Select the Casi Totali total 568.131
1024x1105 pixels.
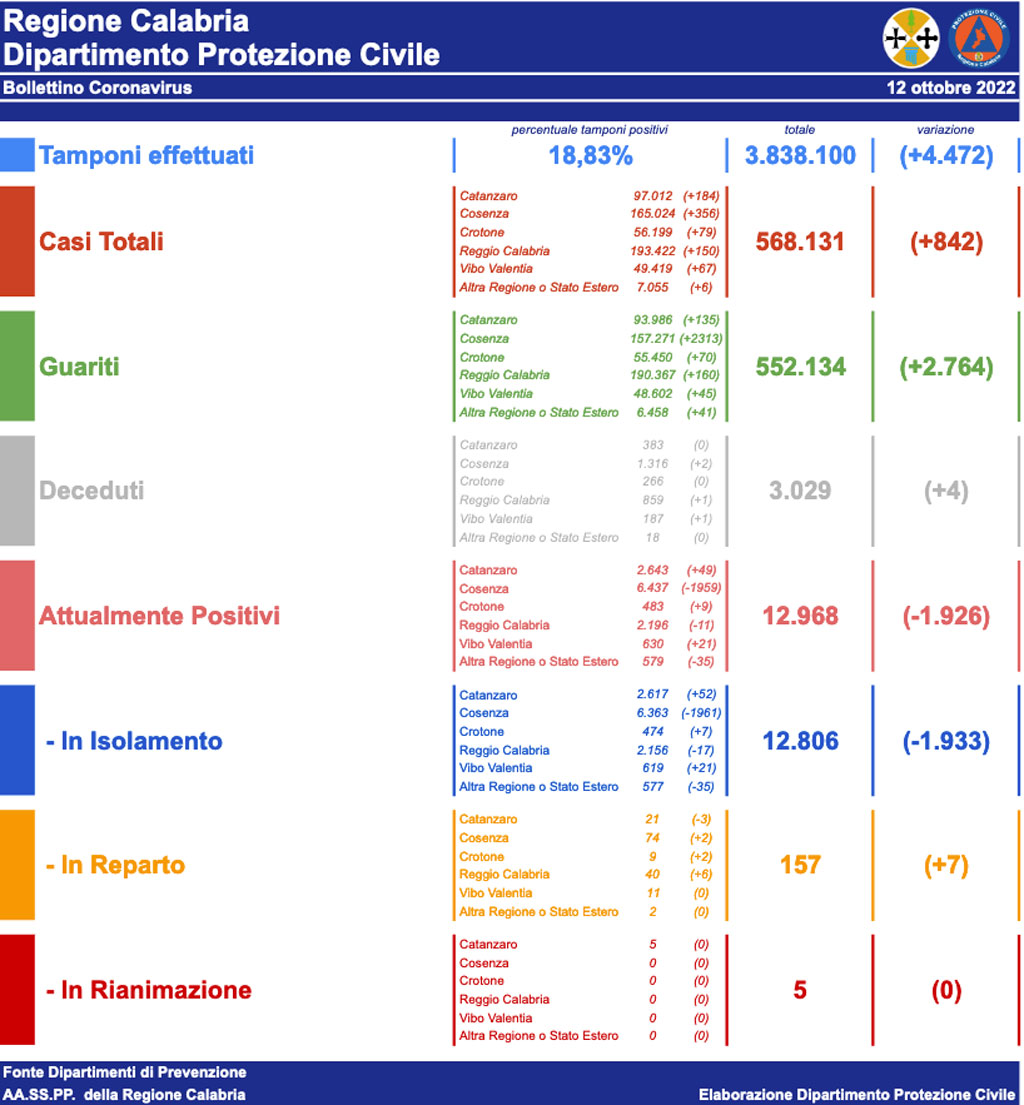tap(800, 242)
